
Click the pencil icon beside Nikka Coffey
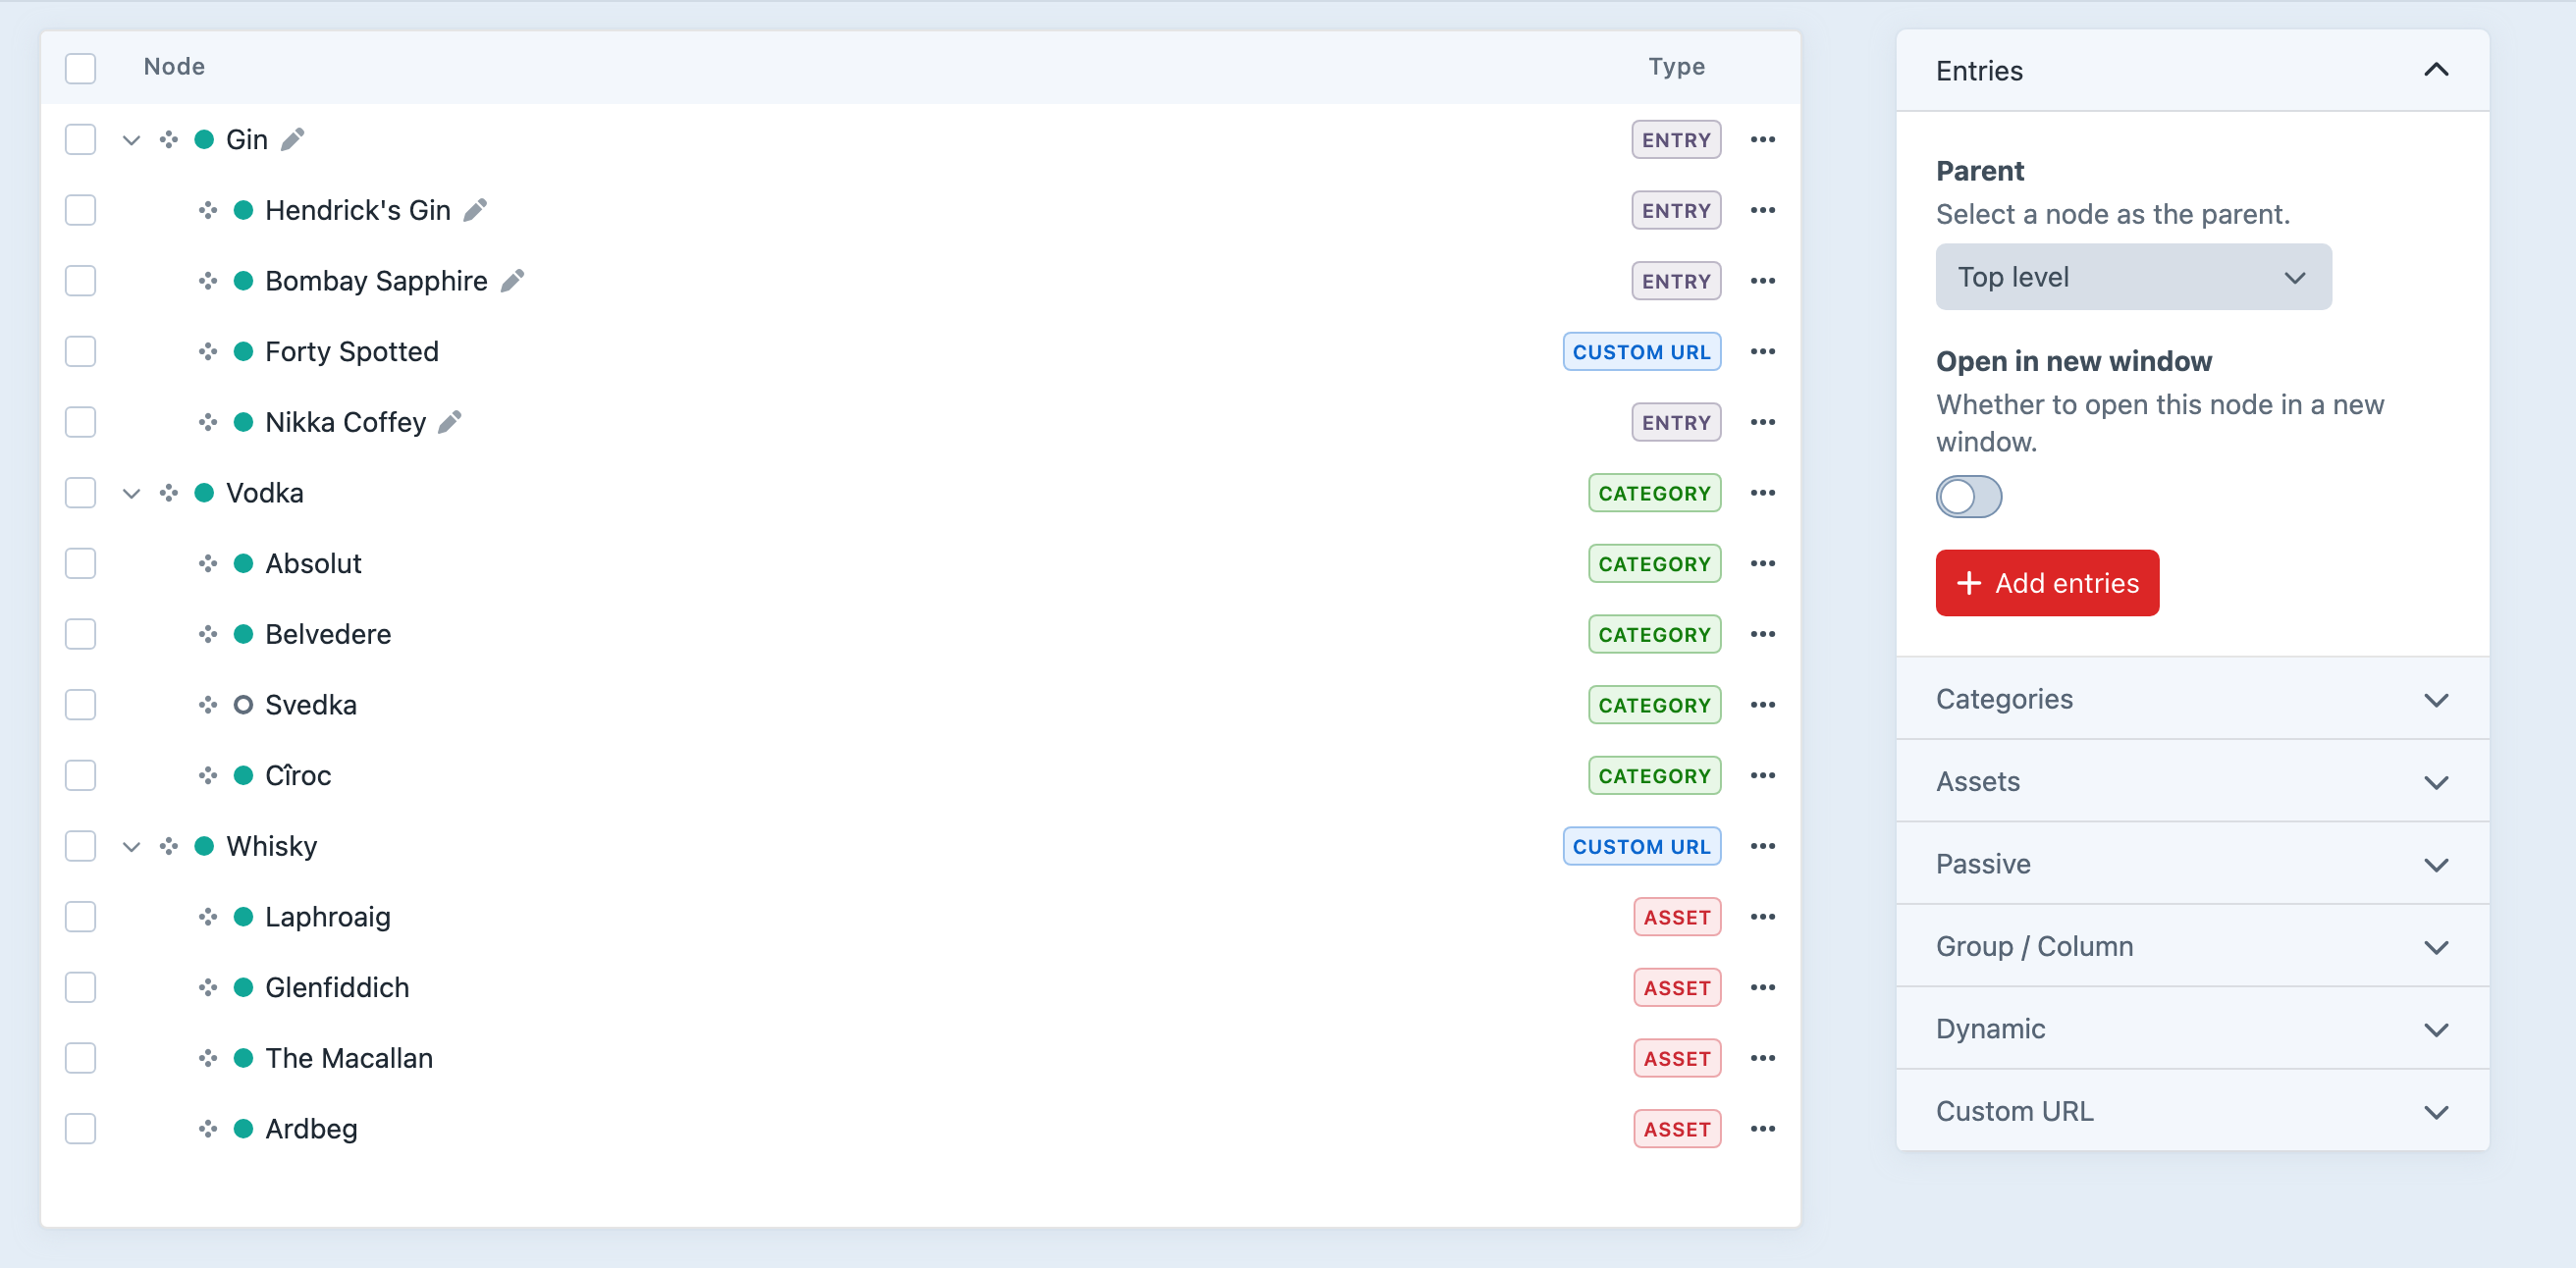tap(450, 422)
